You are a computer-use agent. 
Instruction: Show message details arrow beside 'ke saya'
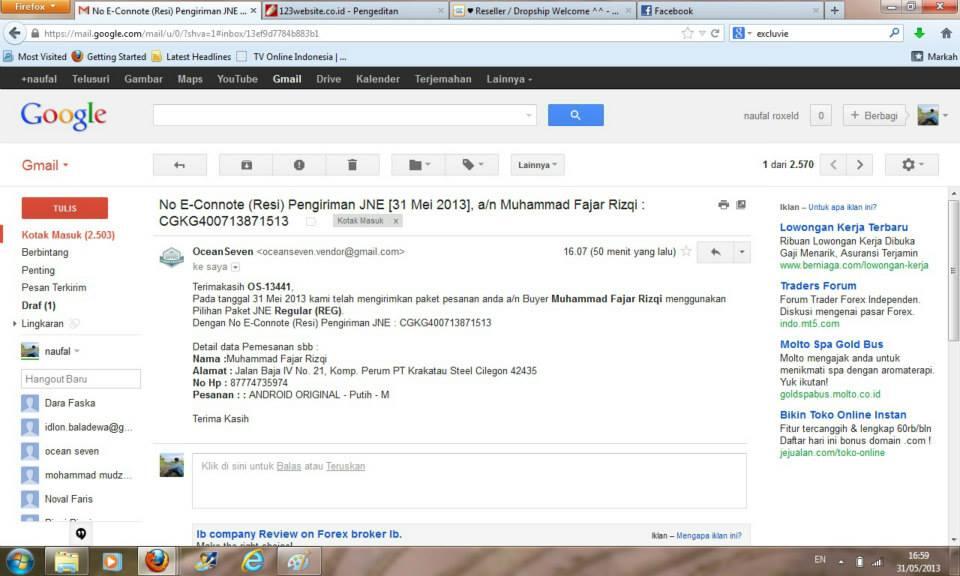click(236, 267)
